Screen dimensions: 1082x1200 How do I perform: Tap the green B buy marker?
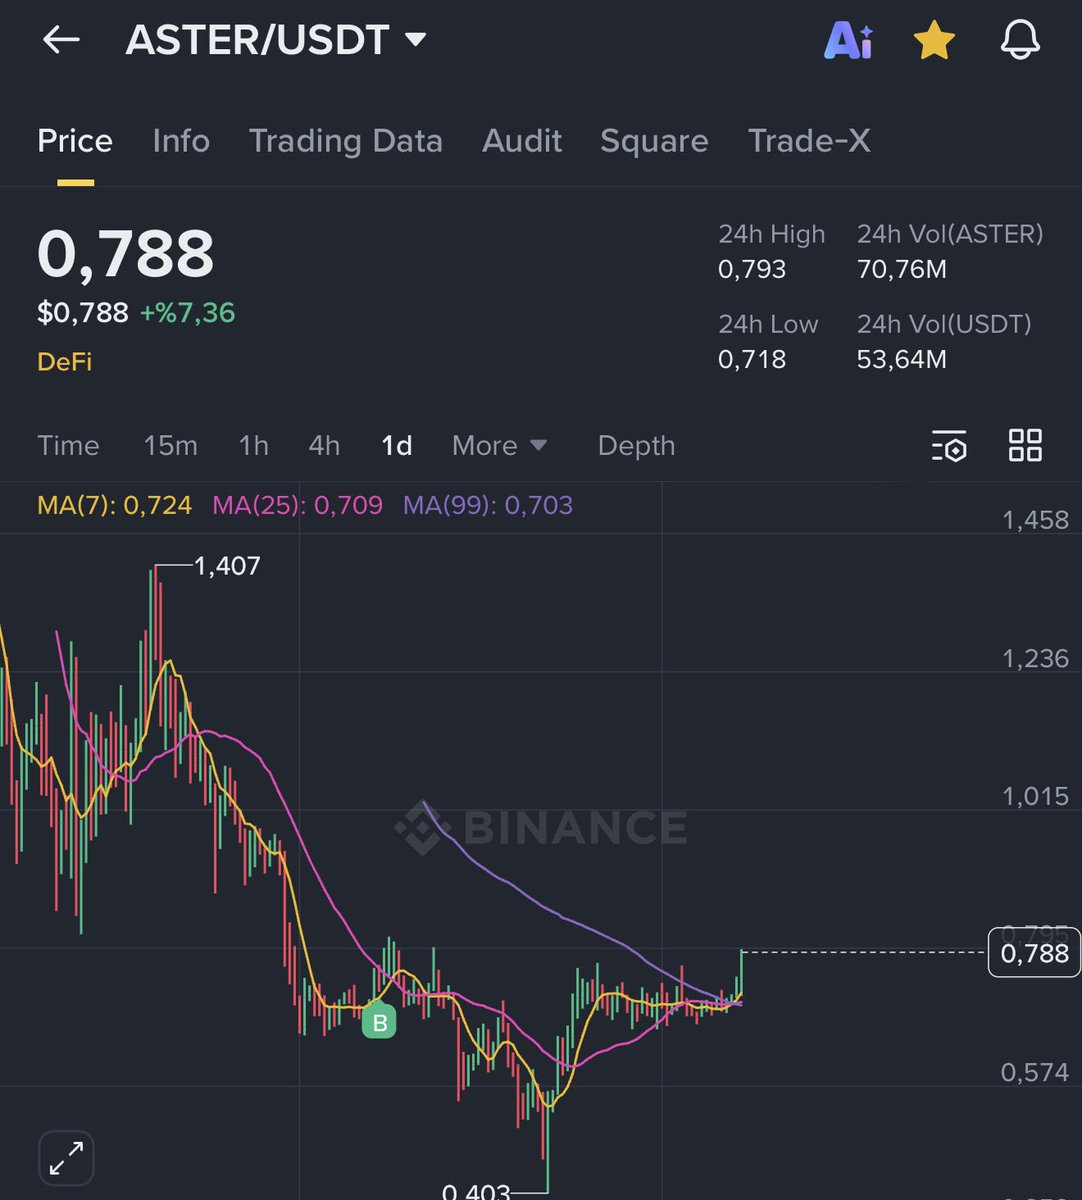(x=379, y=1023)
